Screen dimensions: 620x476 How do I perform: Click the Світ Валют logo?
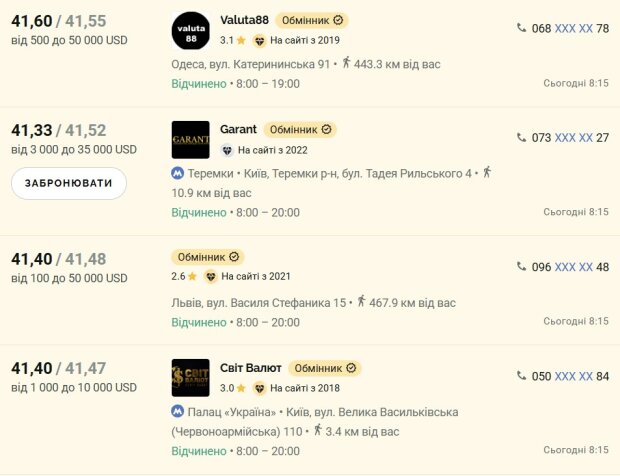click(190, 377)
